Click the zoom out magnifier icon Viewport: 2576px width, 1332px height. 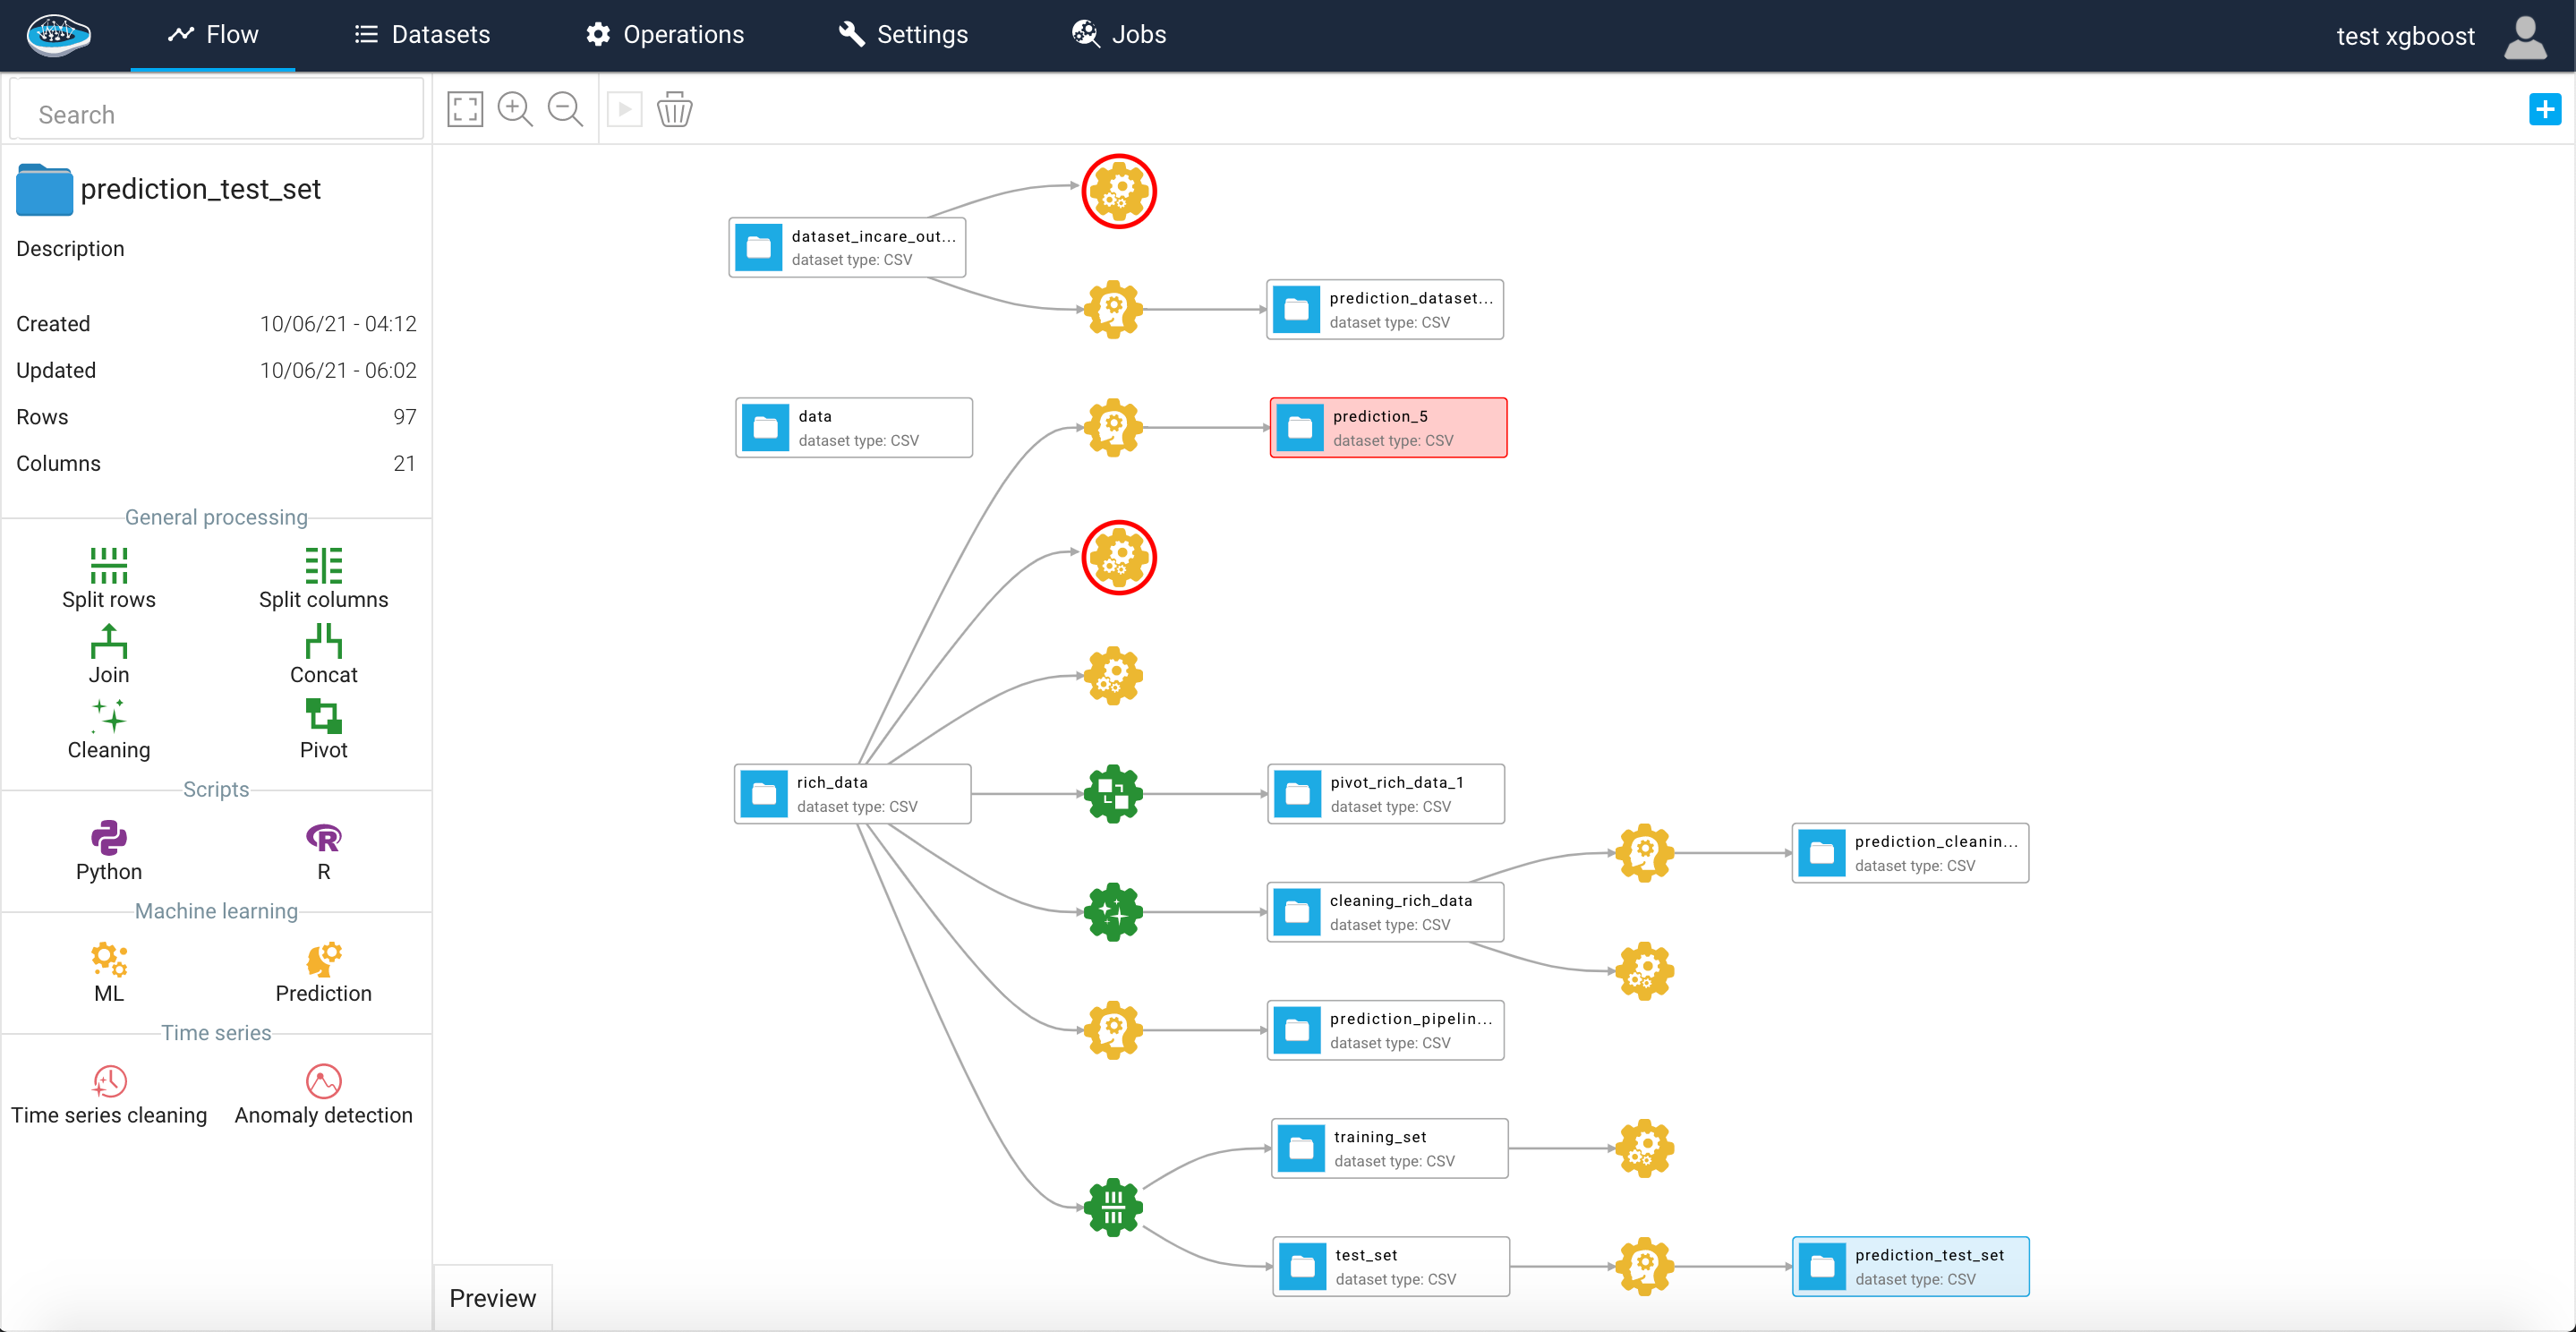click(x=565, y=109)
